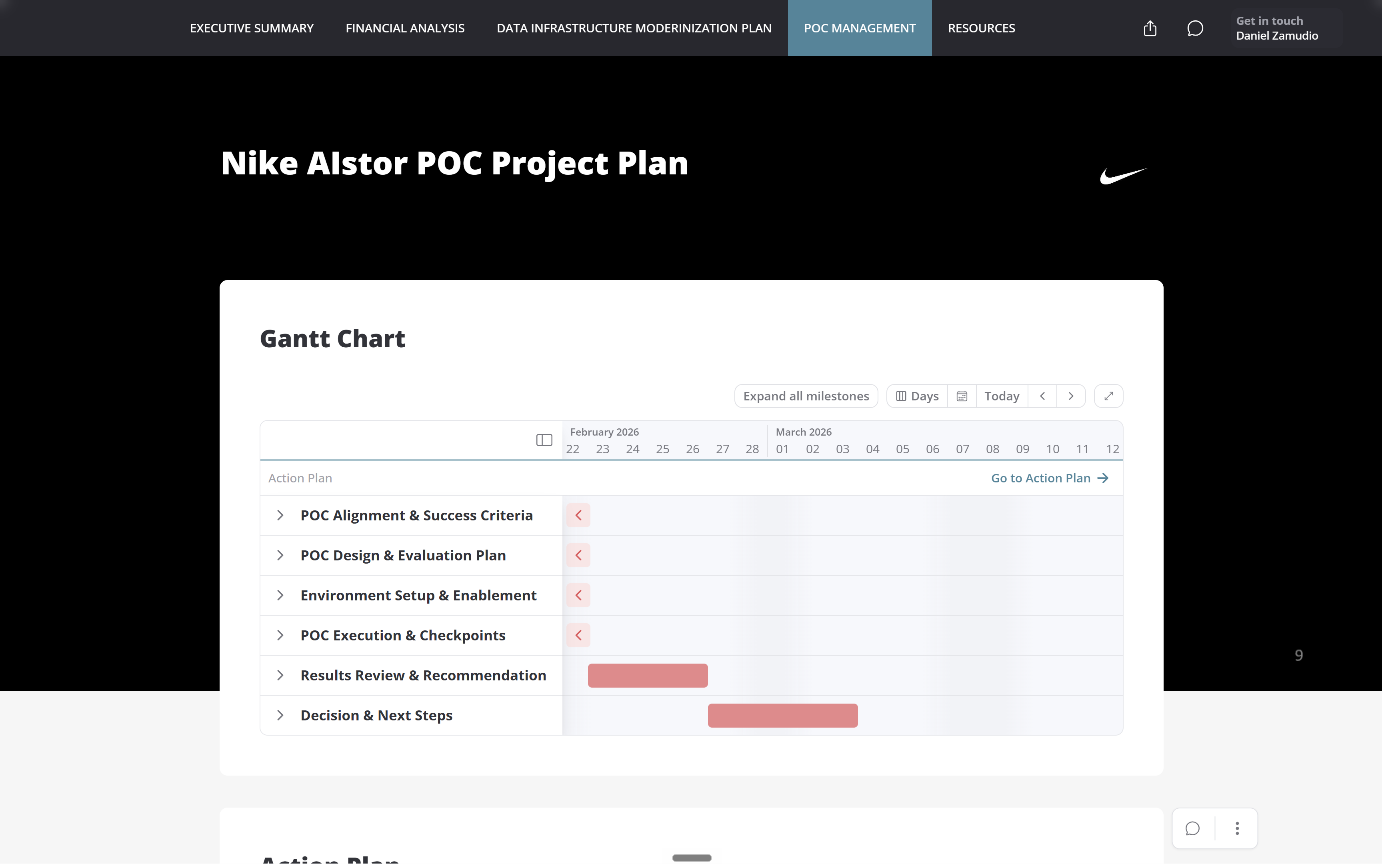Screen dimensions: 1382x864
Task: Click the Today button
Action: click(x=1002, y=396)
